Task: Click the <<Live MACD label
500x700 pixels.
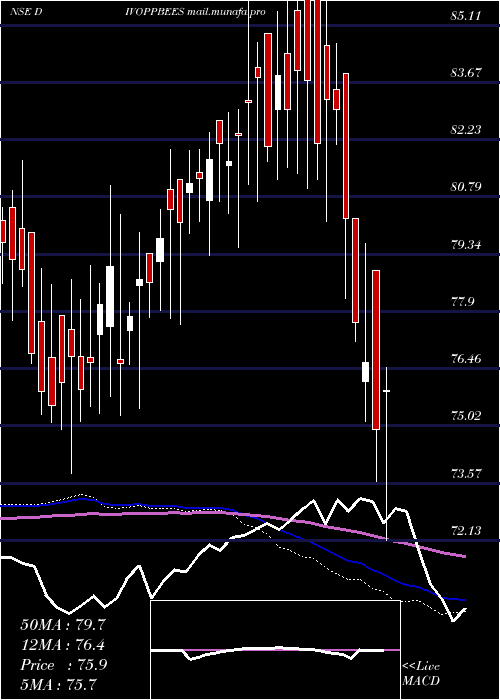Action: (x=421, y=673)
